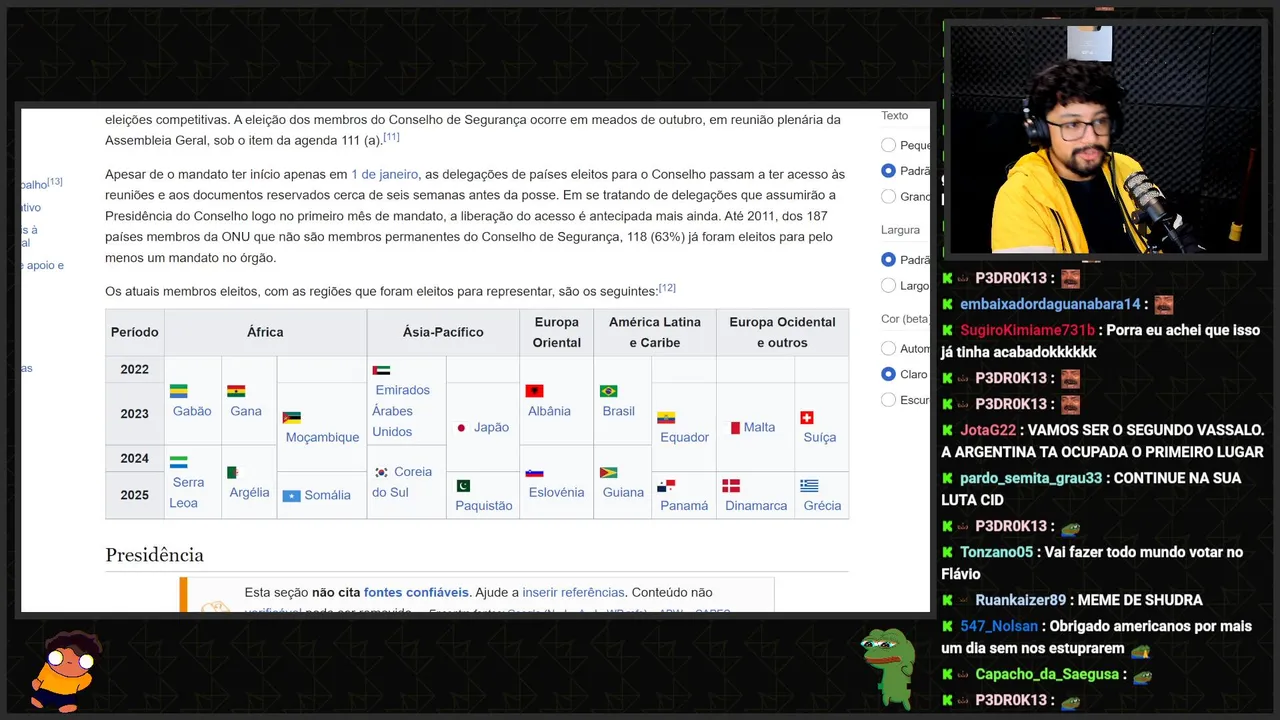Viewport: 1280px width, 720px height.
Task: Click the Greece flag icon
Action: pyautogui.click(x=809, y=485)
